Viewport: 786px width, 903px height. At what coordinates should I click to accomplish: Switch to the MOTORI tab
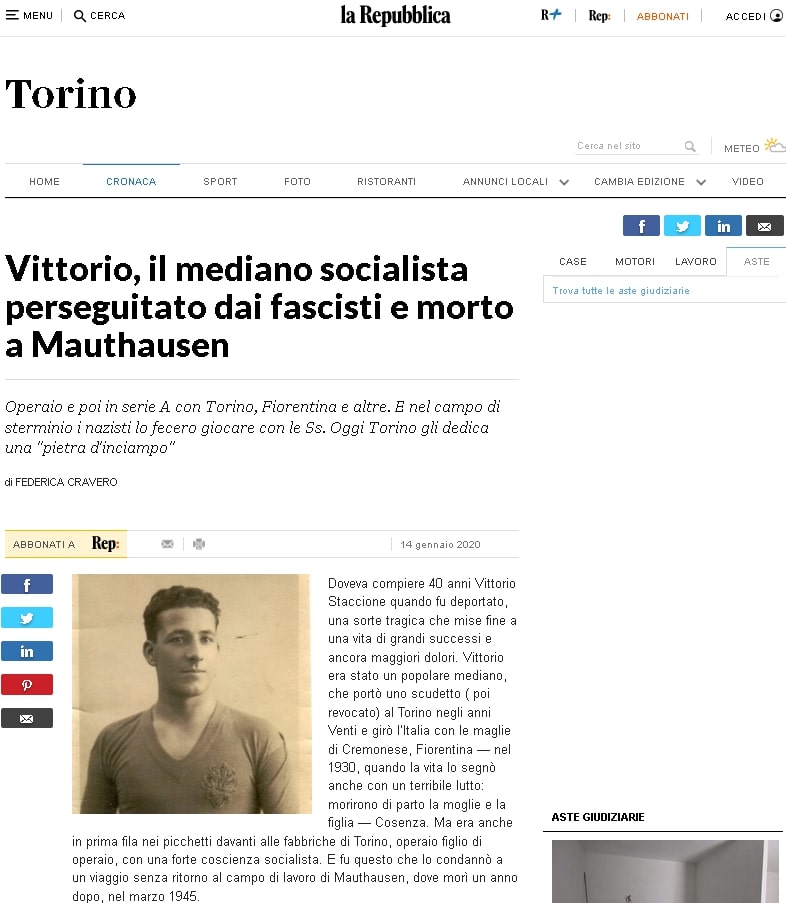tap(635, 261)
